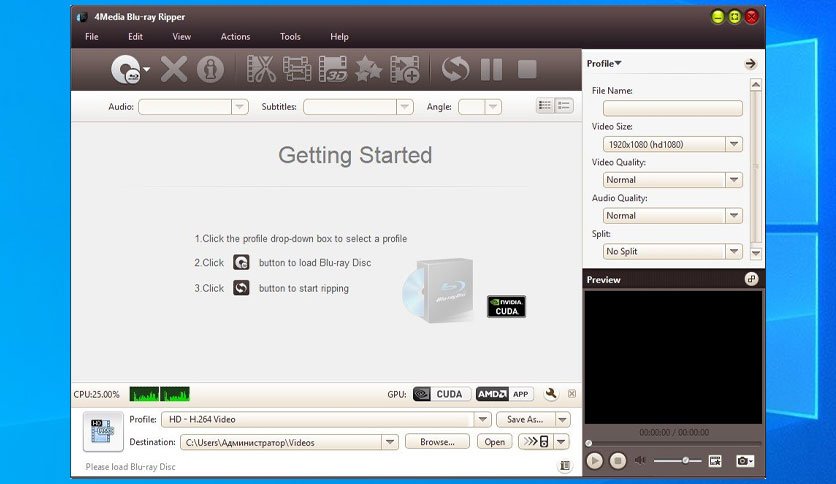836x484 pixels.
Task: Click the Profile panel header dropdown
Action: click(604, 63)
